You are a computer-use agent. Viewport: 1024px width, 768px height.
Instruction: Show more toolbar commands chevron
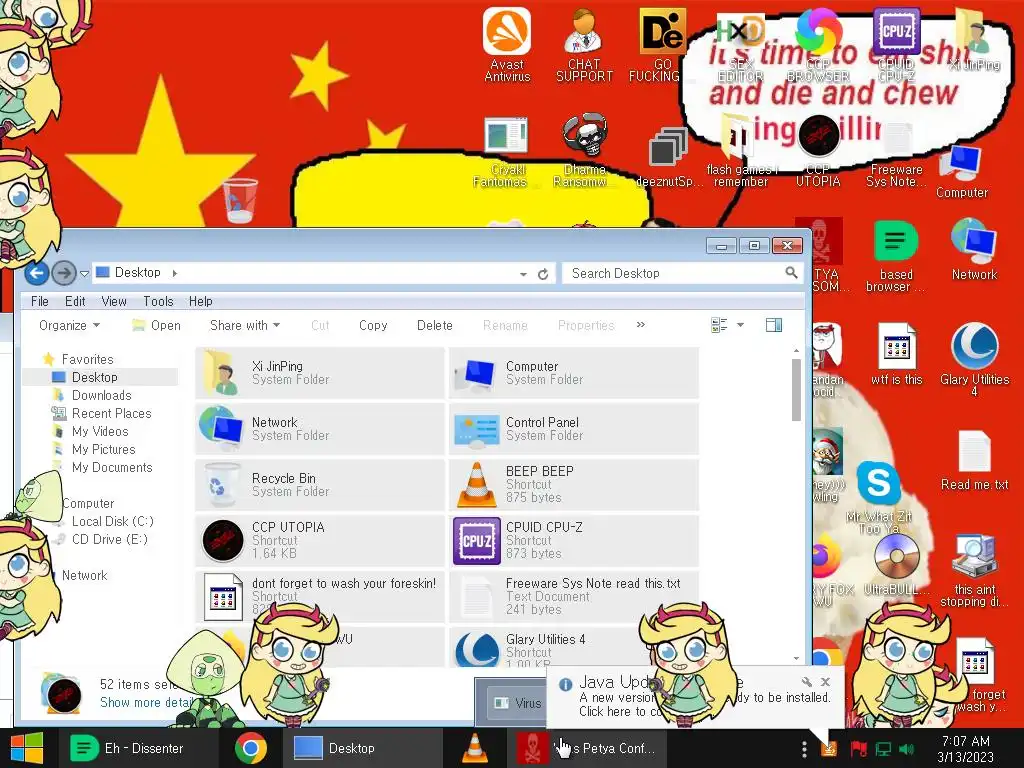(641, 325)
